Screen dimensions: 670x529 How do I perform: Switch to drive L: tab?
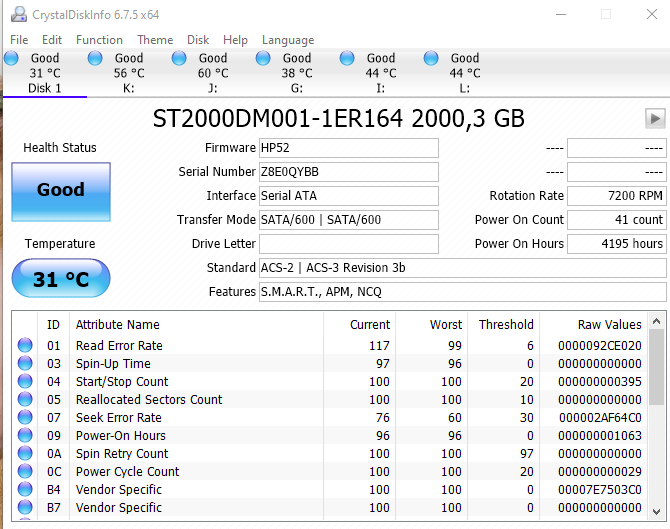[x=465, y=73]
